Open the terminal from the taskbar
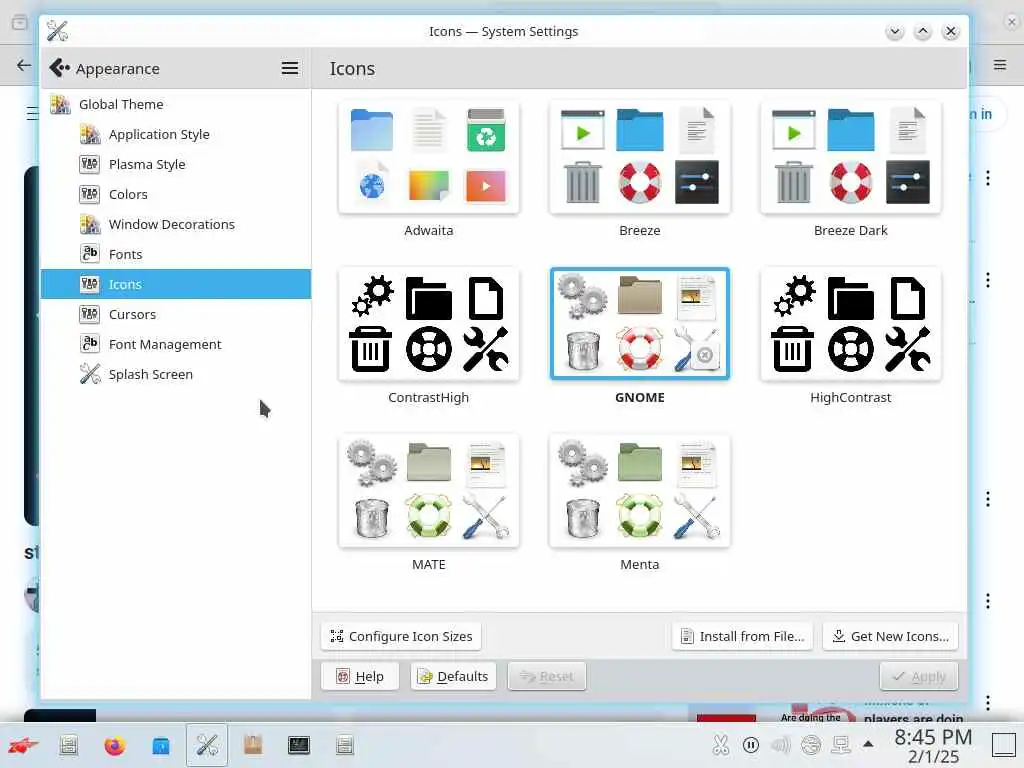Screen dimensions: 1024x768 [x=298, y=745]
